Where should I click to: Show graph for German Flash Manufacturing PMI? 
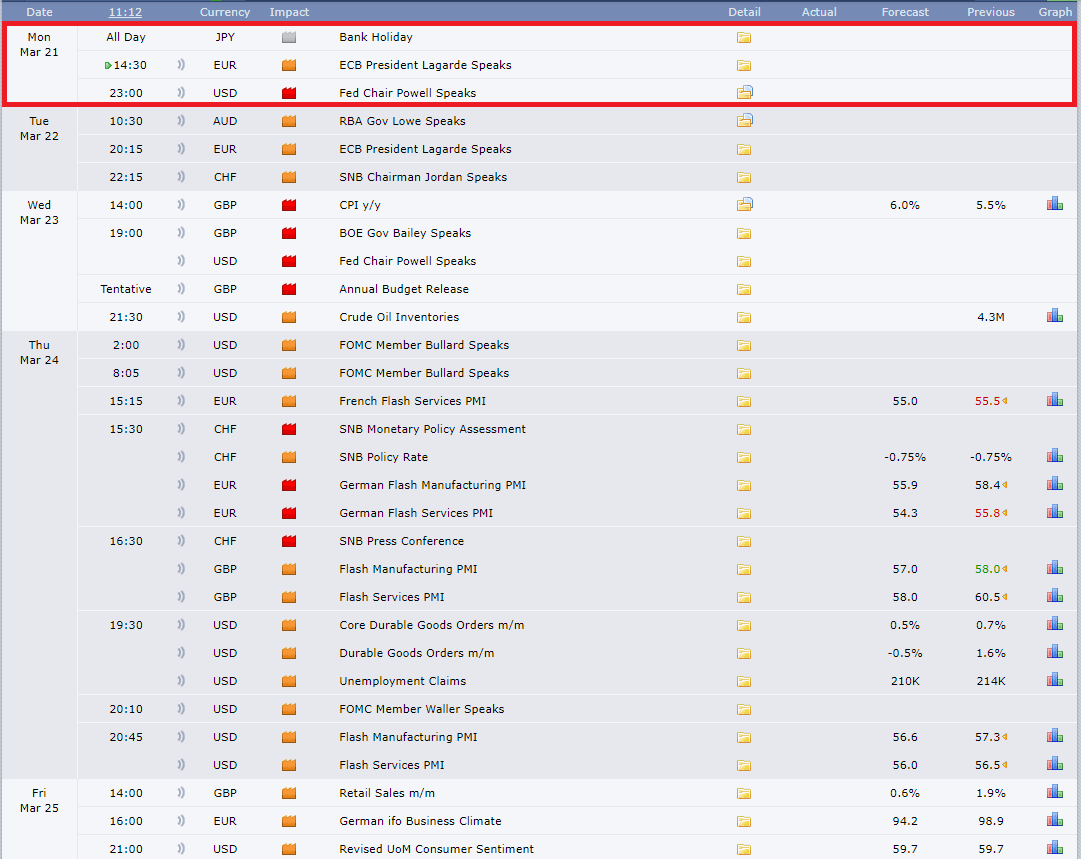coord(1054,484)
